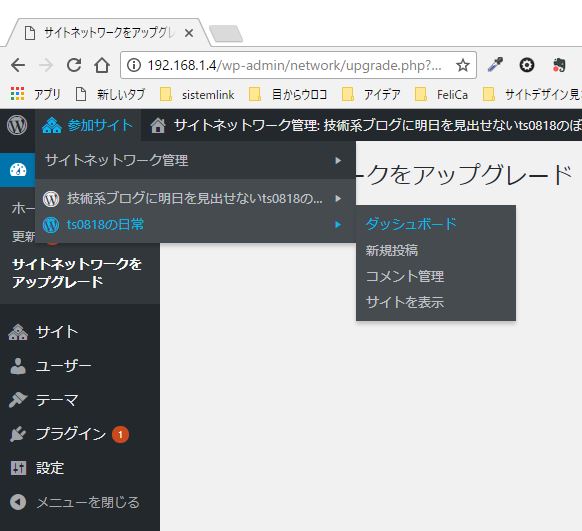The image size is (582, 531).
Task: Open a new browser tab
Action: [x=226, y=34]
